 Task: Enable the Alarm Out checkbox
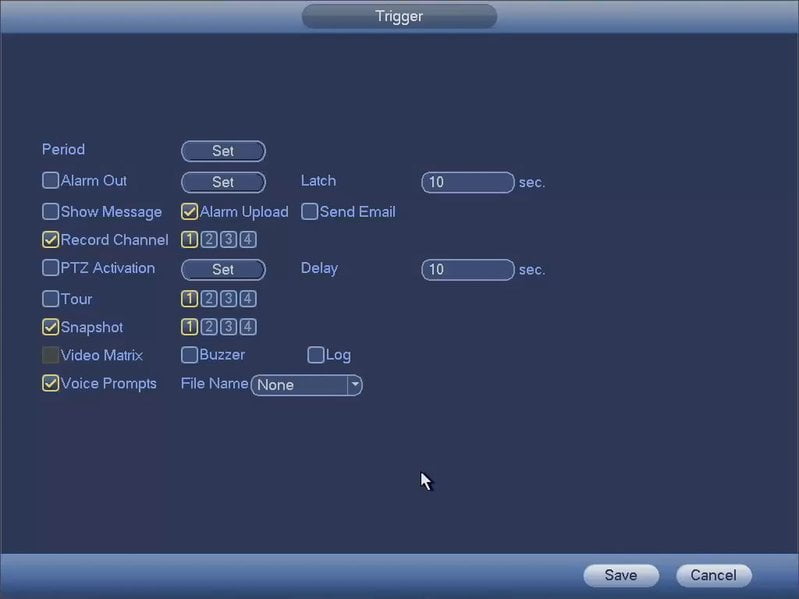point(50,180)
